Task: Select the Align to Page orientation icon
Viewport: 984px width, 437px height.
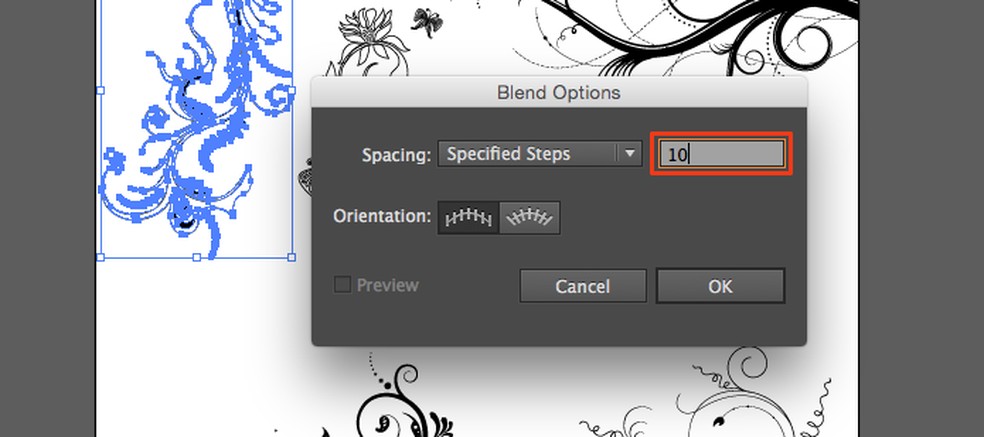Action: 468,217
